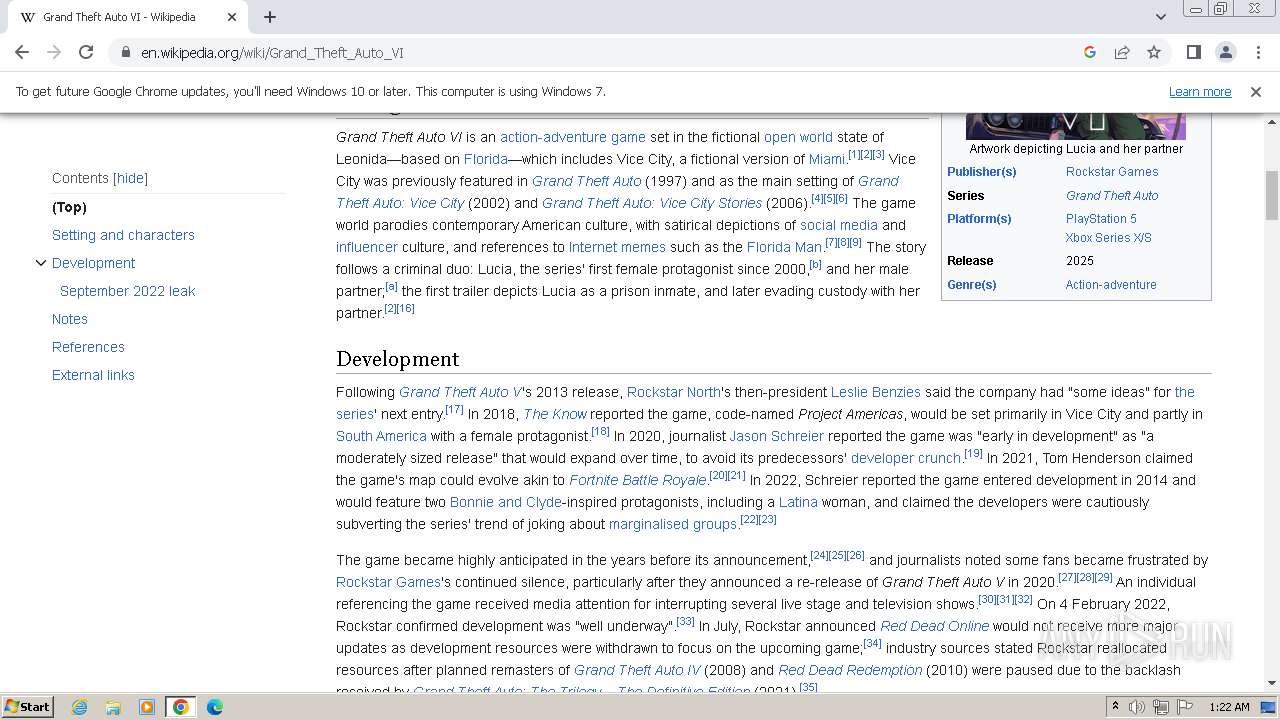Open the tab search dropdown

point(1160,17)
